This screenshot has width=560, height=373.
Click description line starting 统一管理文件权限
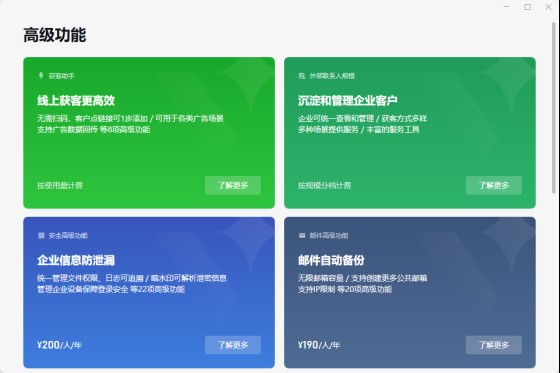[x=132, y=278]
